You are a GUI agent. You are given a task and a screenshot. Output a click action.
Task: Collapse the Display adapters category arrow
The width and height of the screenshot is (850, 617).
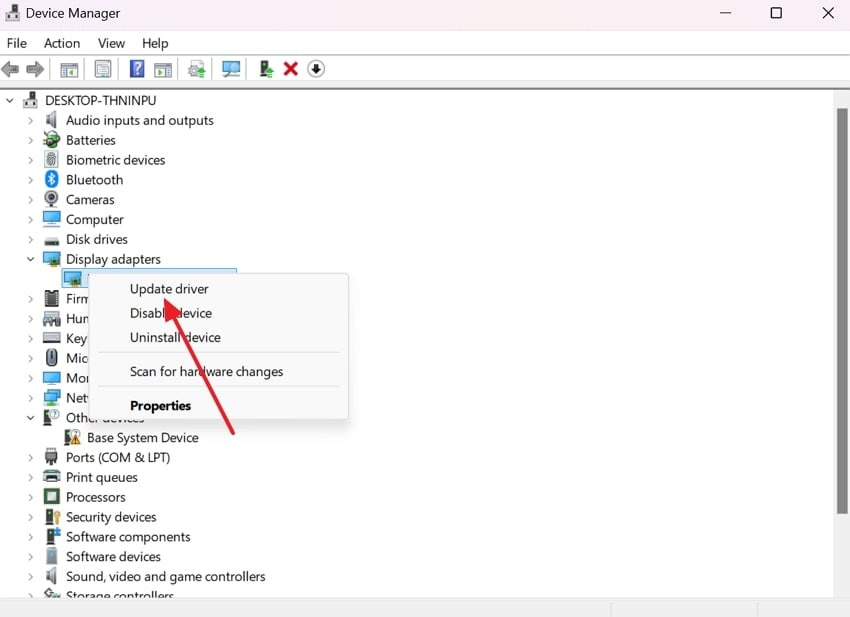(x=30, y=259)
